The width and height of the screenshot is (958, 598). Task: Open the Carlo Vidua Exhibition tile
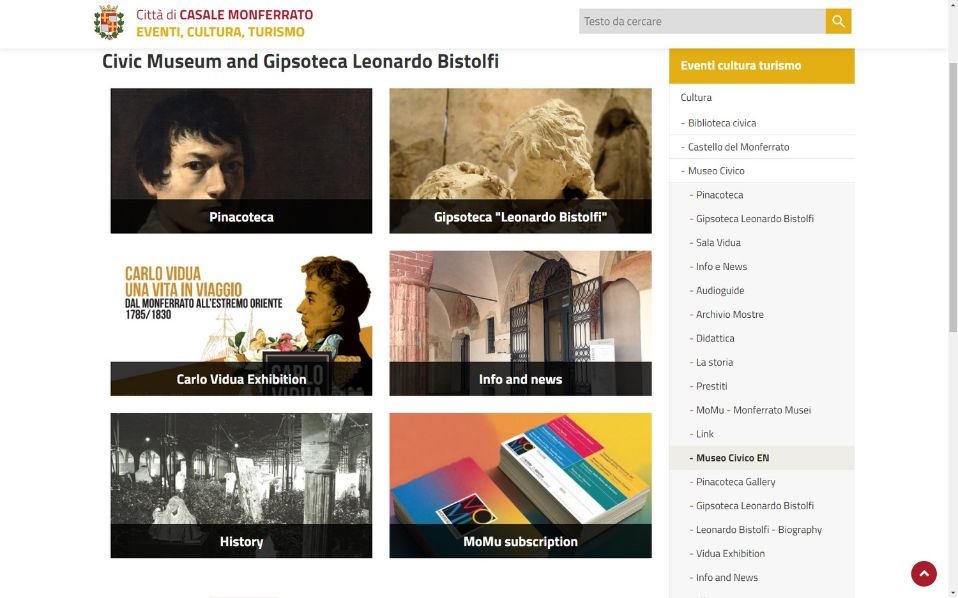(x=241, y=323)
